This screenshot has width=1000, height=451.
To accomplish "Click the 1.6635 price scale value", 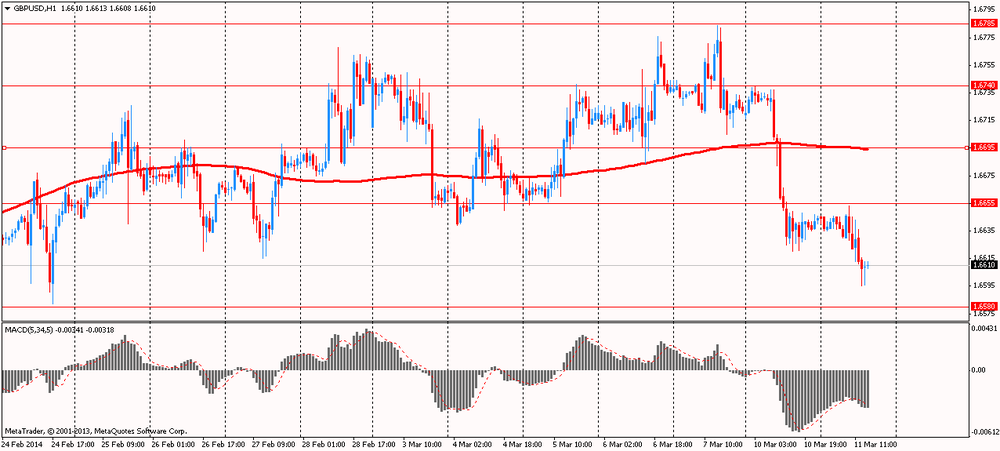I will click(985, 230).
